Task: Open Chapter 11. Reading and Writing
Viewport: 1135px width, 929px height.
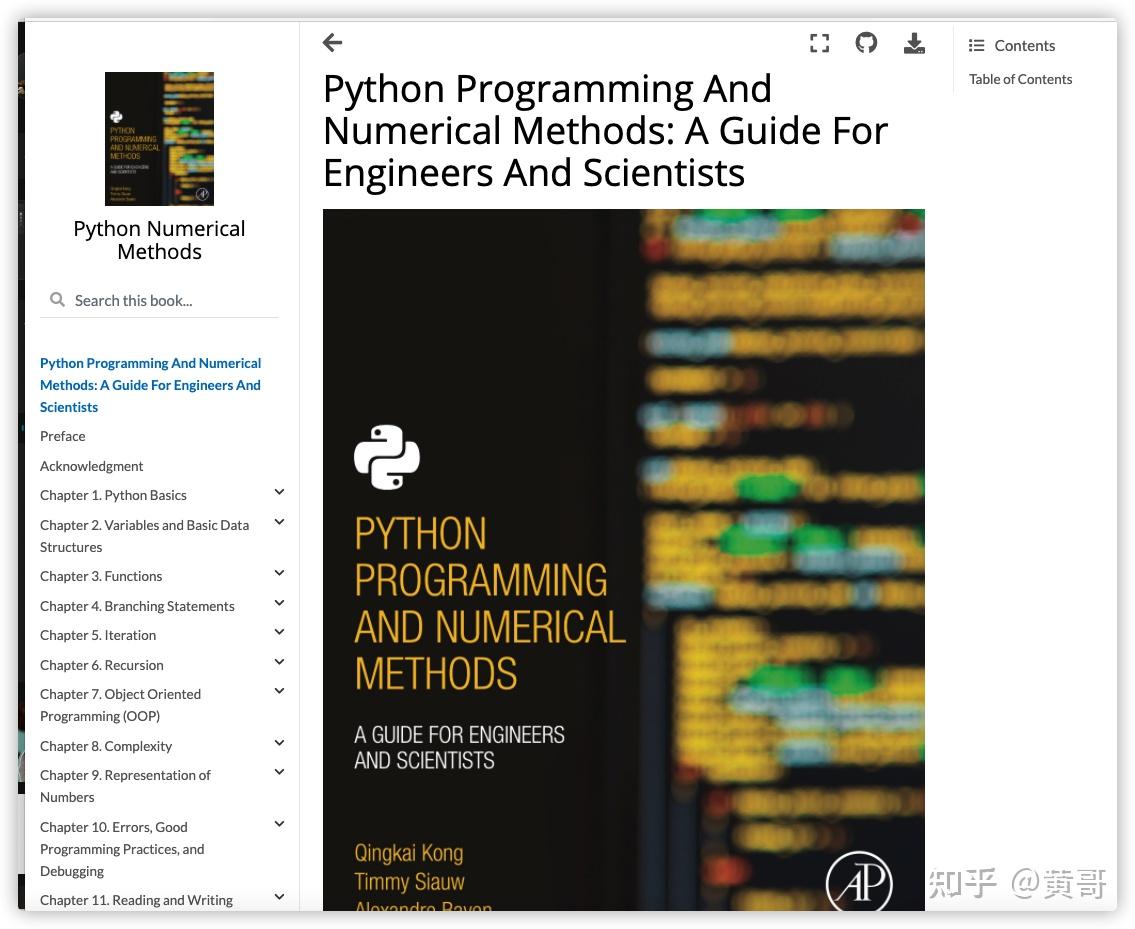Action: (137, 900)
